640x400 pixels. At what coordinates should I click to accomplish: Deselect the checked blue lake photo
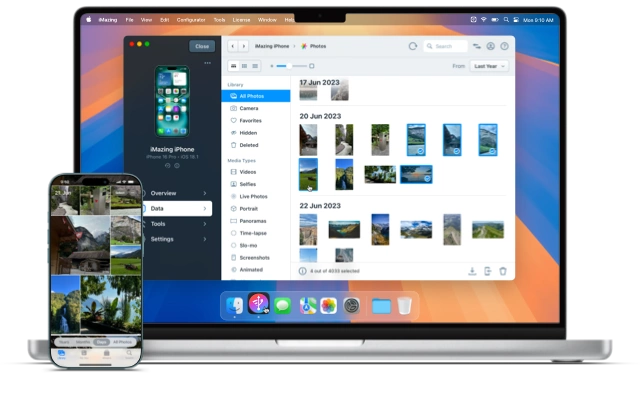tap(416, 174)
